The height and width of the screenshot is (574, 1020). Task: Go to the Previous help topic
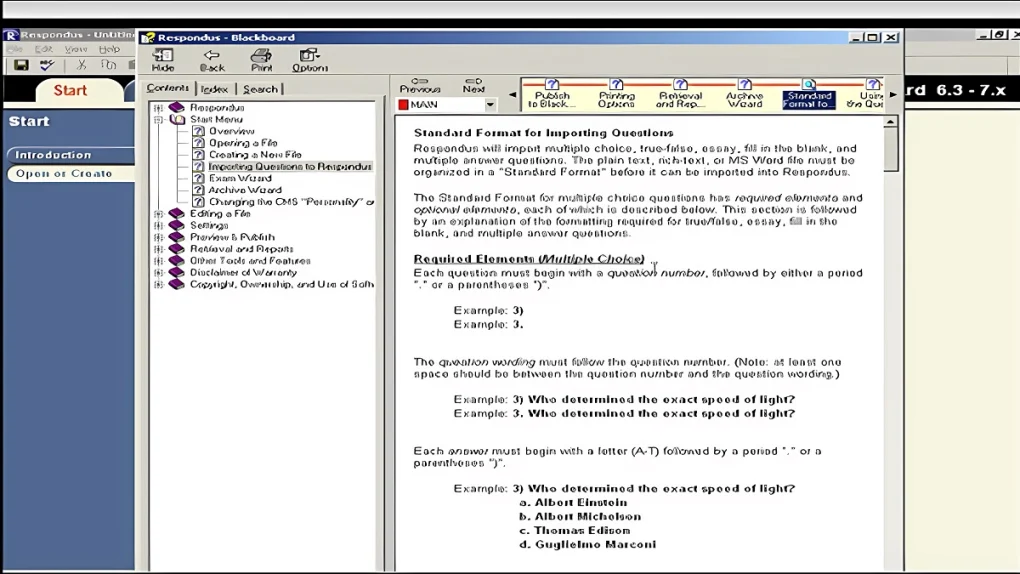(x=420, y=85)
